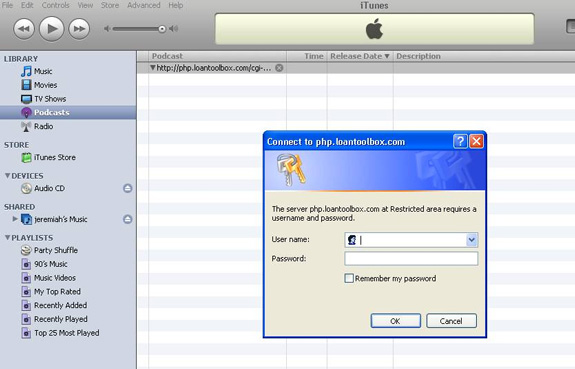Viewport: 575px width, 369px height.
Task: Click the Help question mark in the dialog title bar
Action: (460, 141)
